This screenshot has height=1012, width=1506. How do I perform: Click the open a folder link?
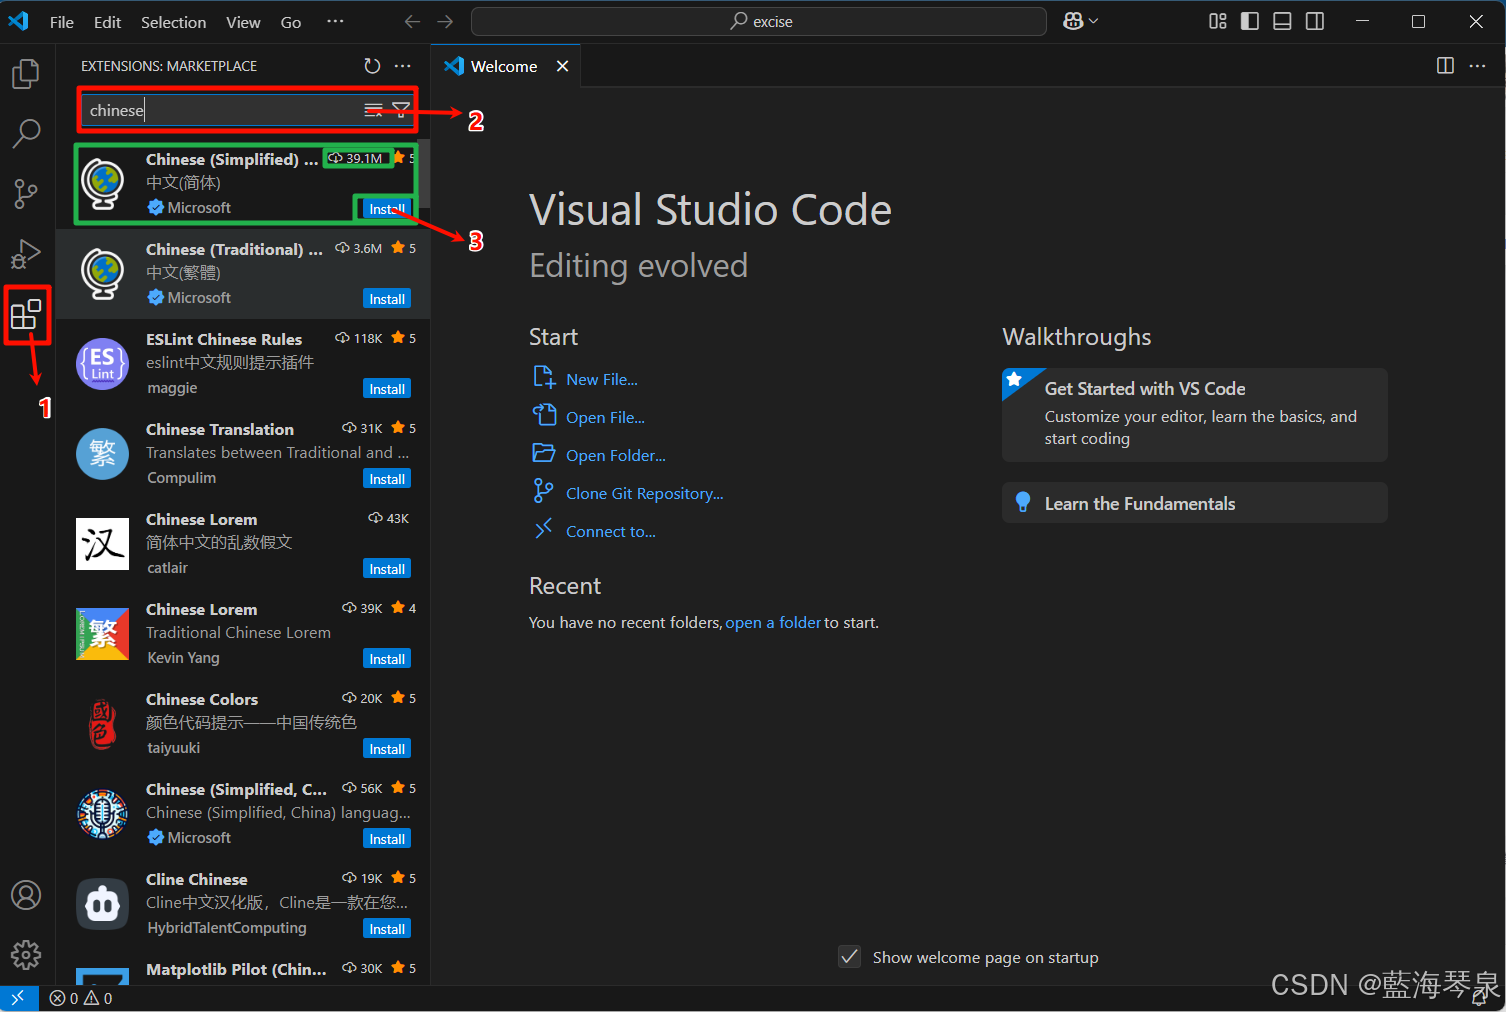tap(773, 622)
